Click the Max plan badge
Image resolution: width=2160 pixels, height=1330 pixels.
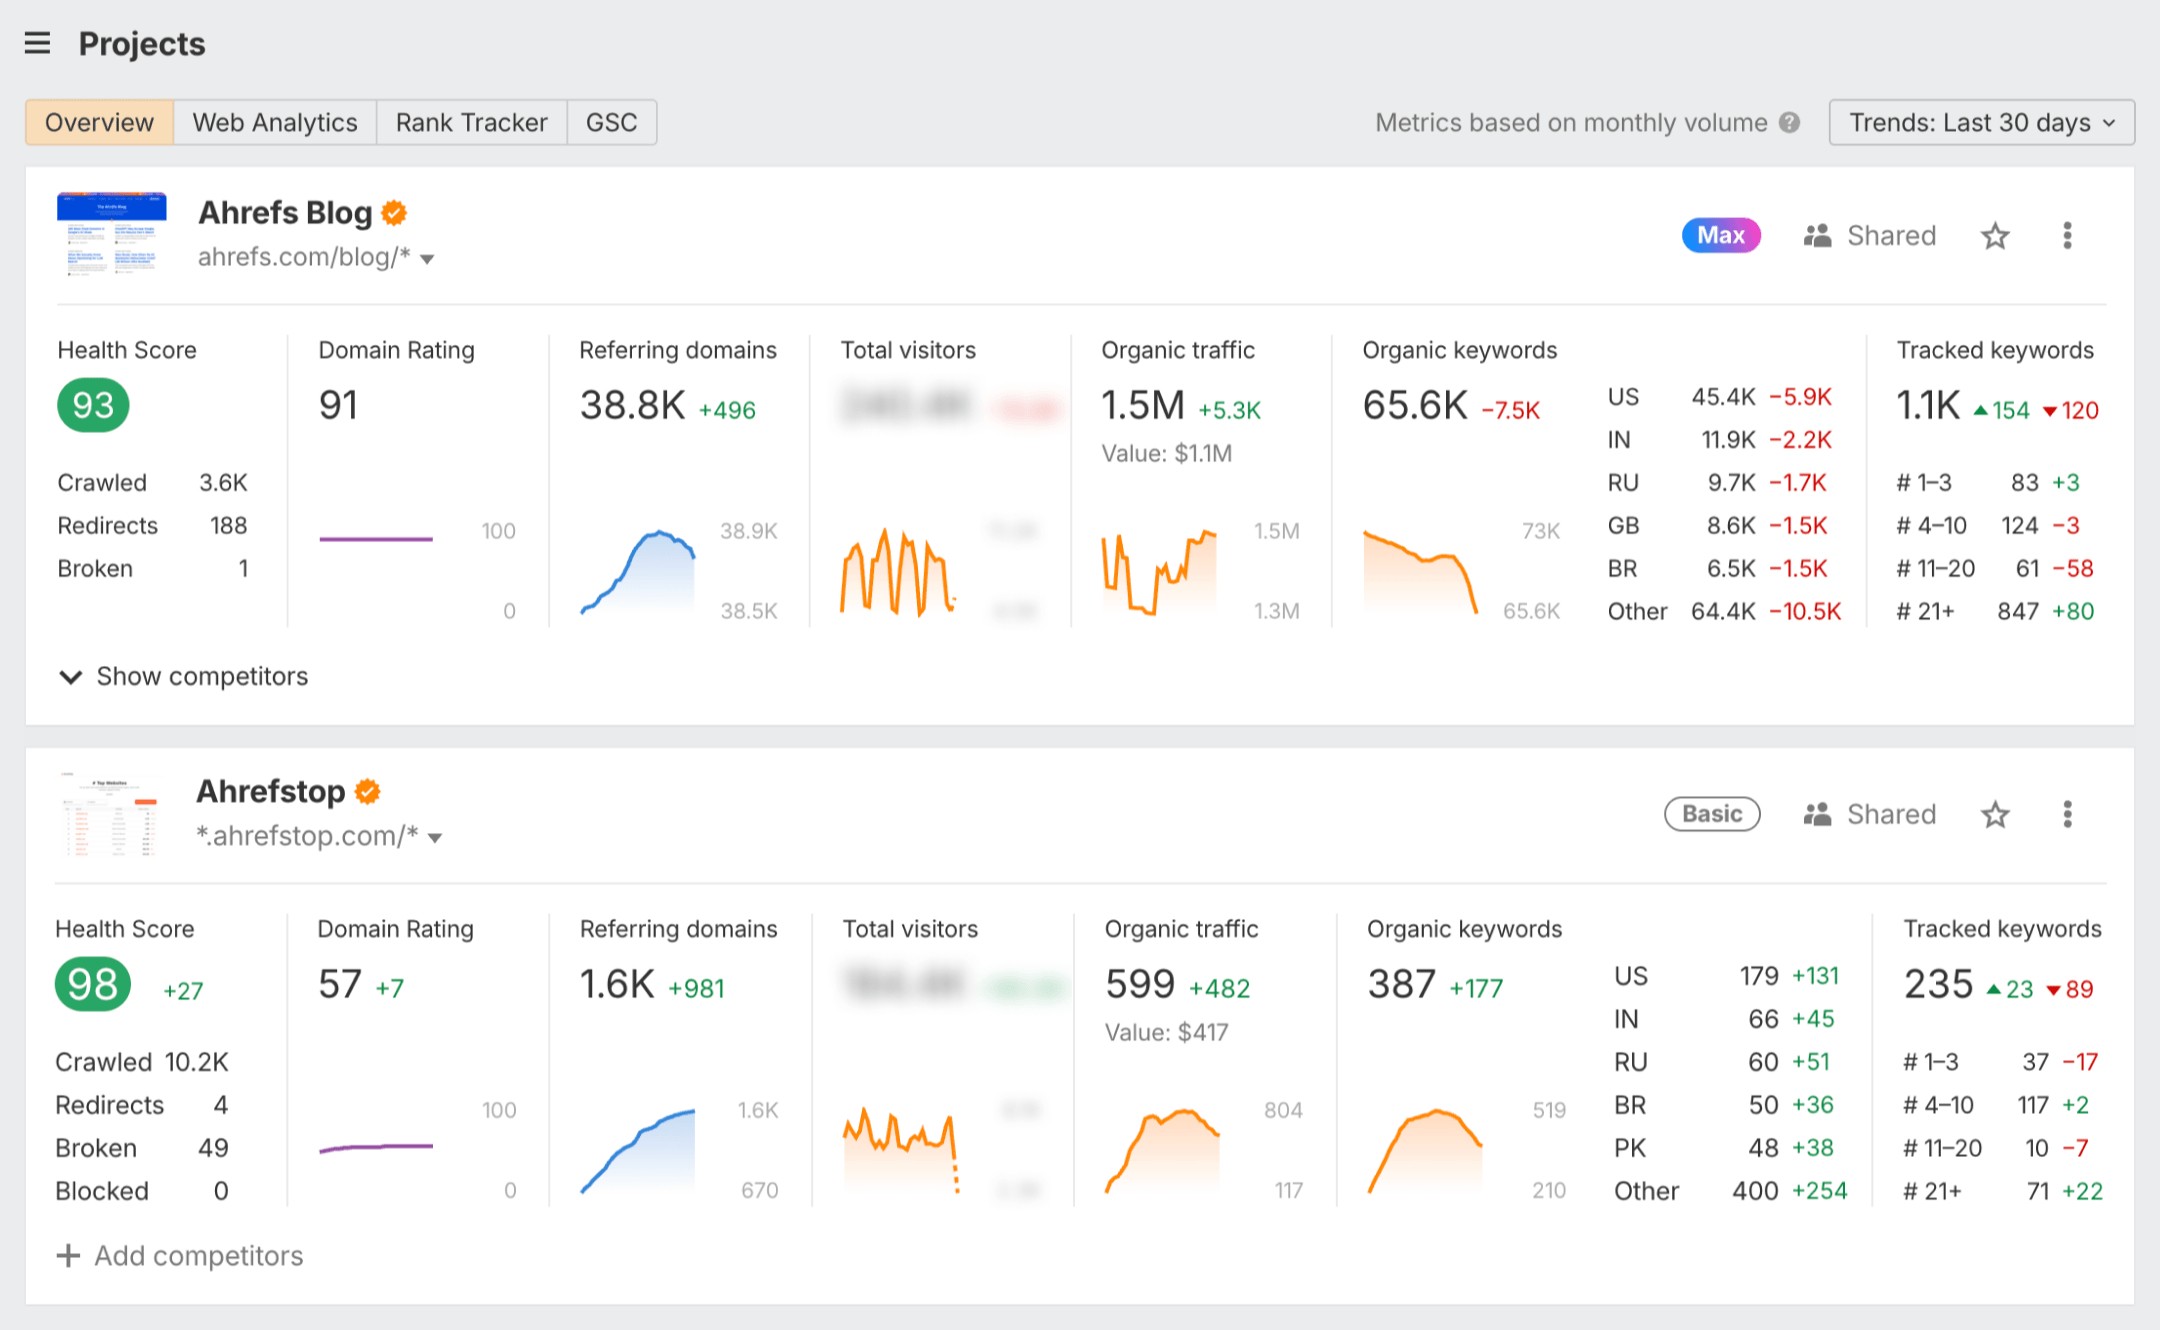(x=1720, y=235)
